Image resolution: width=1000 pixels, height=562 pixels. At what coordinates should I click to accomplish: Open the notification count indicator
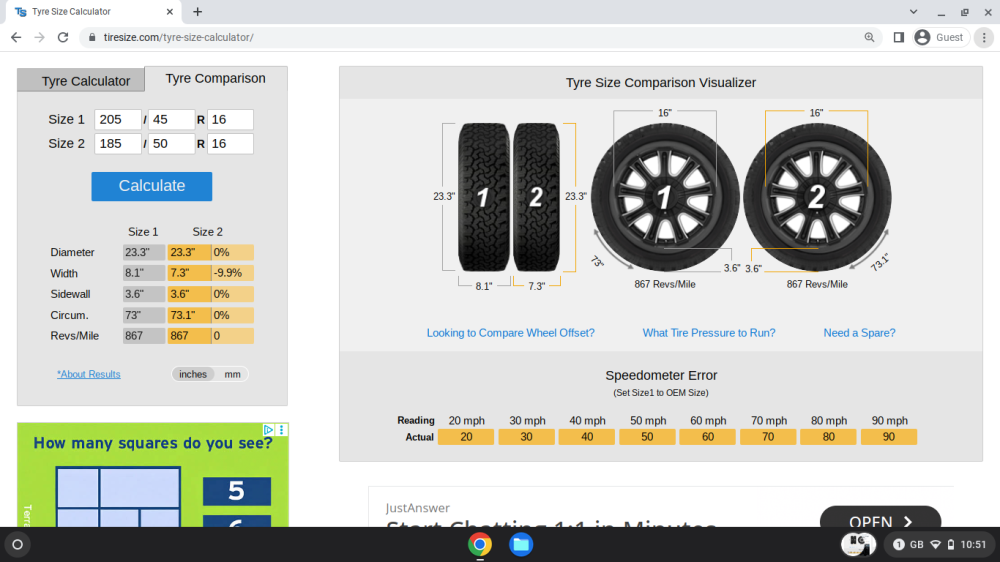899,545
